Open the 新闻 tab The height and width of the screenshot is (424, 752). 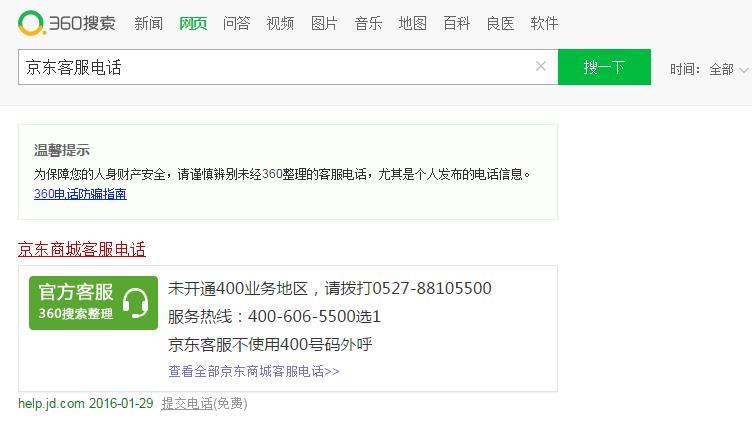coord(148,23)
